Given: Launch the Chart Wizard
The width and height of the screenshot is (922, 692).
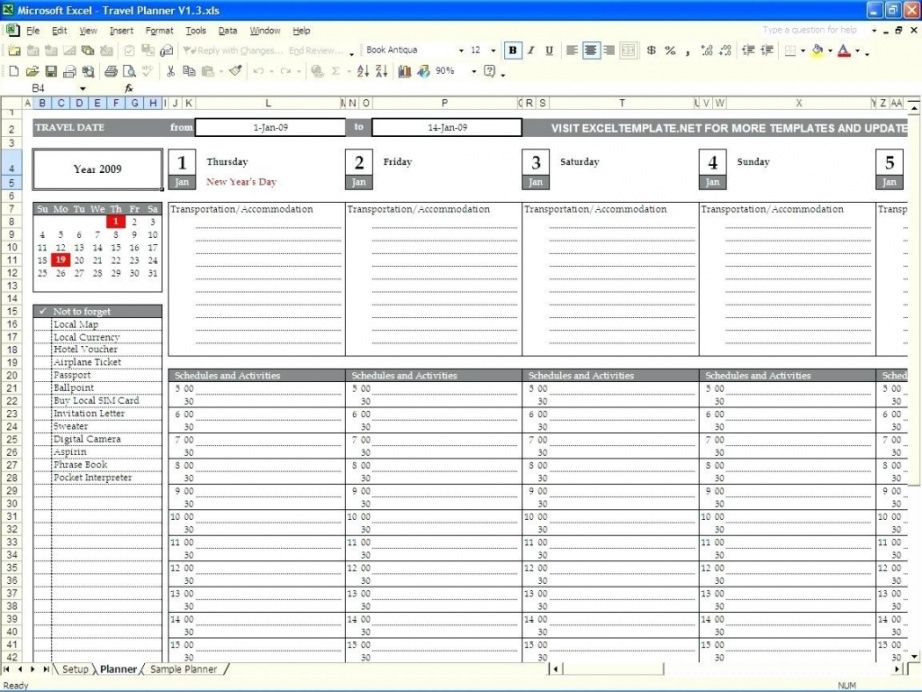Looking at the screenshot, I should [405, 72].
